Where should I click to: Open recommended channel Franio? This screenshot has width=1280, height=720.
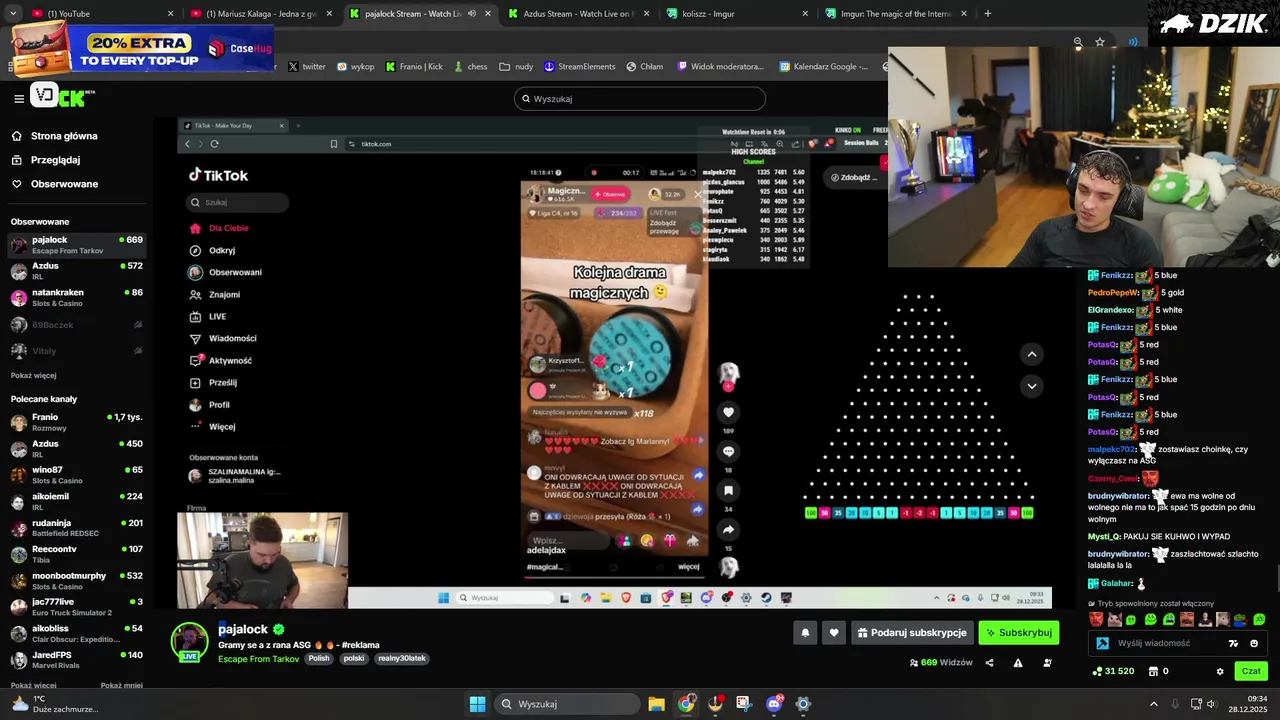77,422
